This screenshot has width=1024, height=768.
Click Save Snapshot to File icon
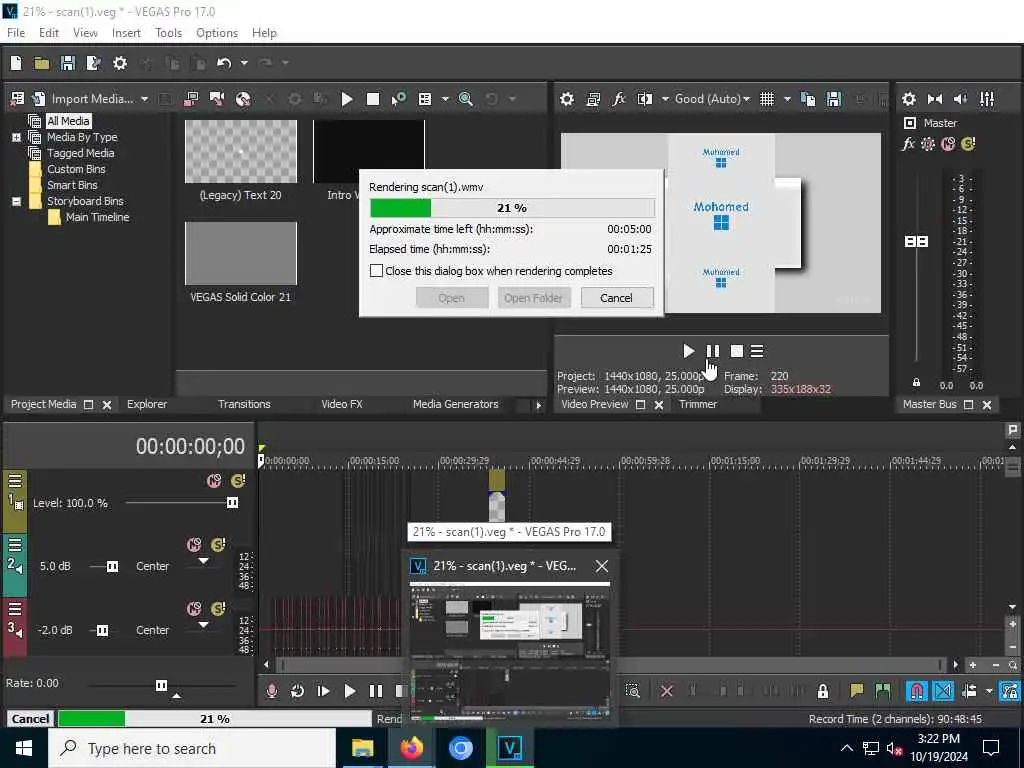coord(834,99)
